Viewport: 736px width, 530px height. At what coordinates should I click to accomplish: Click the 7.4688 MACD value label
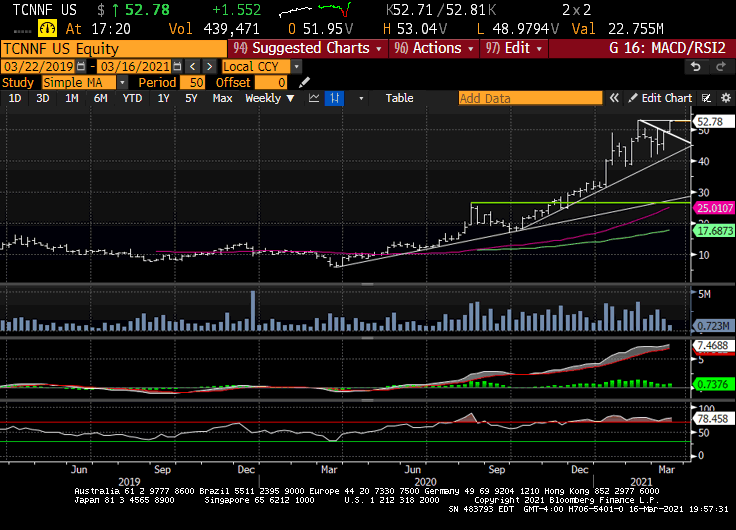click(x=713, y=346)
